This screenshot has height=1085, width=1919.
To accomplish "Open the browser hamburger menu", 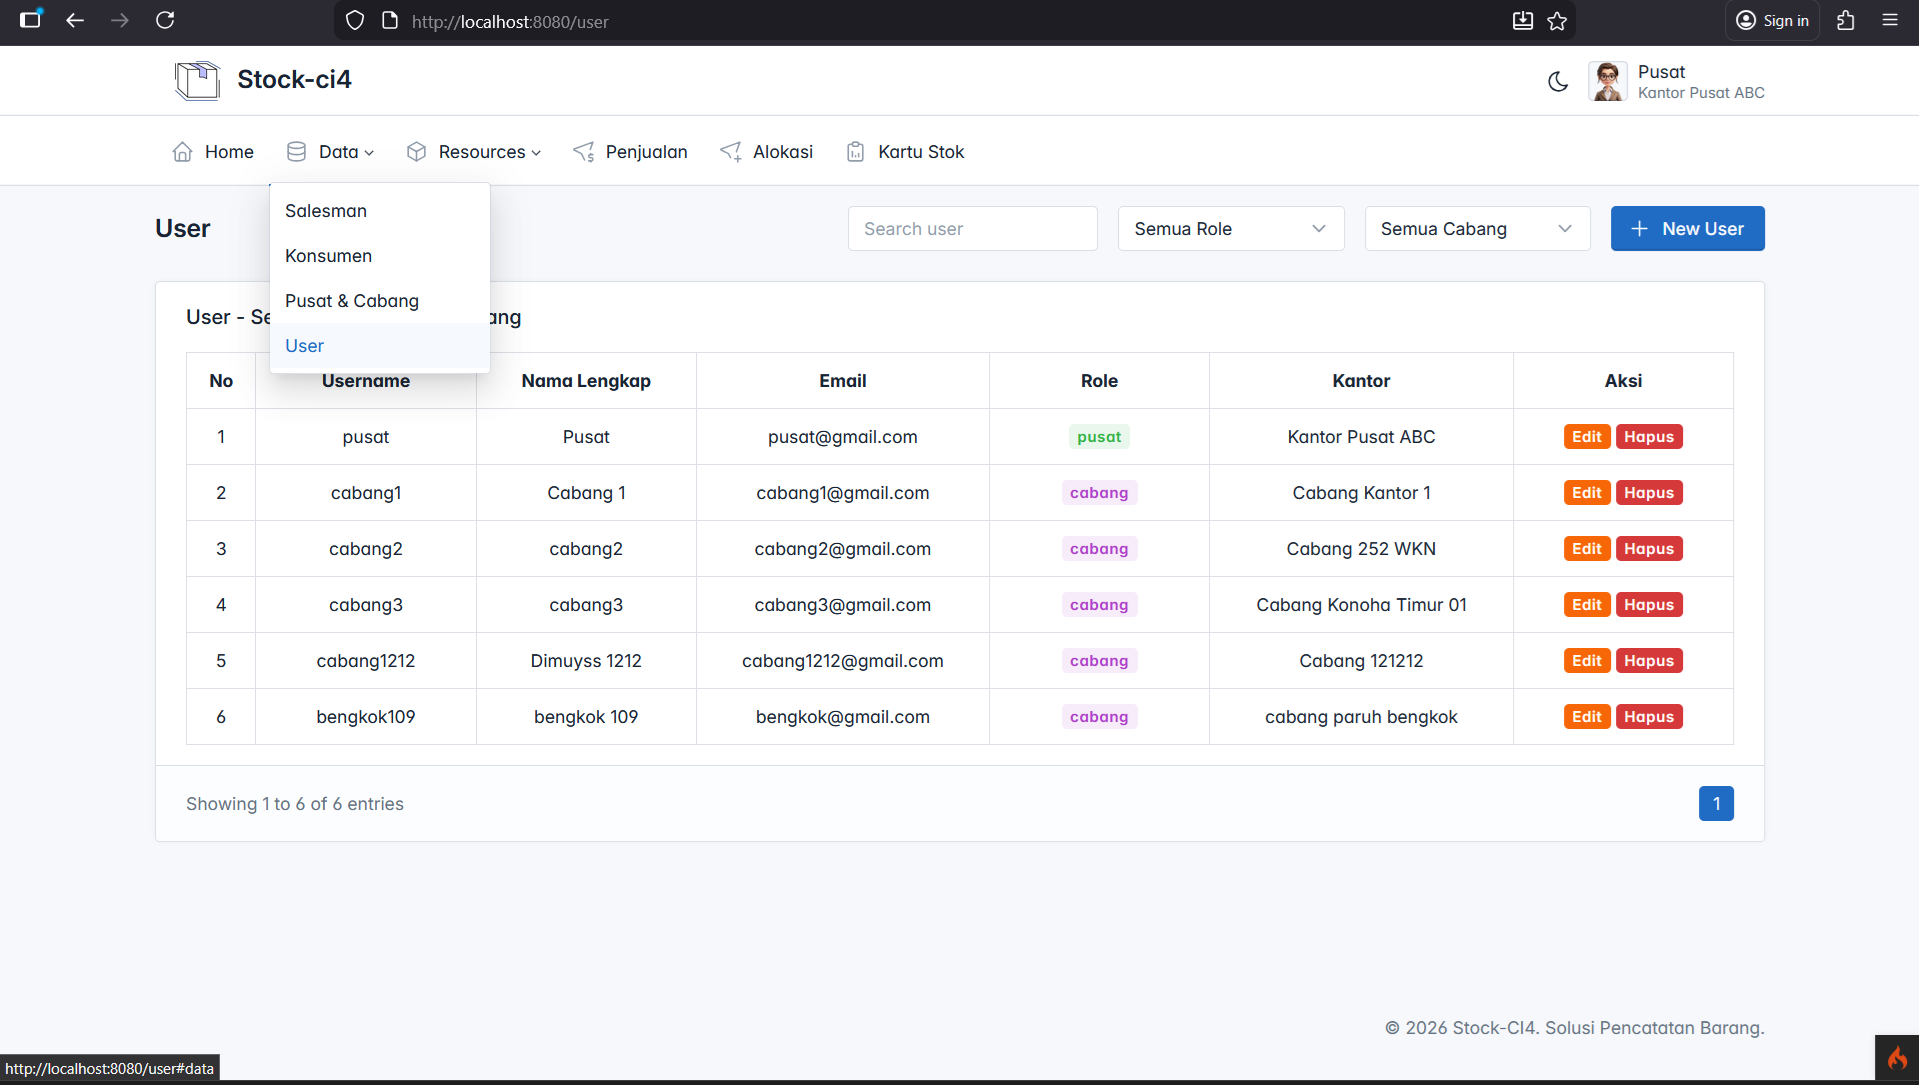I will 1890,20.
